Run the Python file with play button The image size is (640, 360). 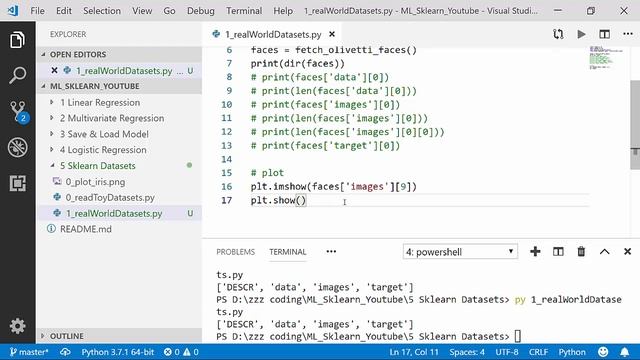click(581, 34)
